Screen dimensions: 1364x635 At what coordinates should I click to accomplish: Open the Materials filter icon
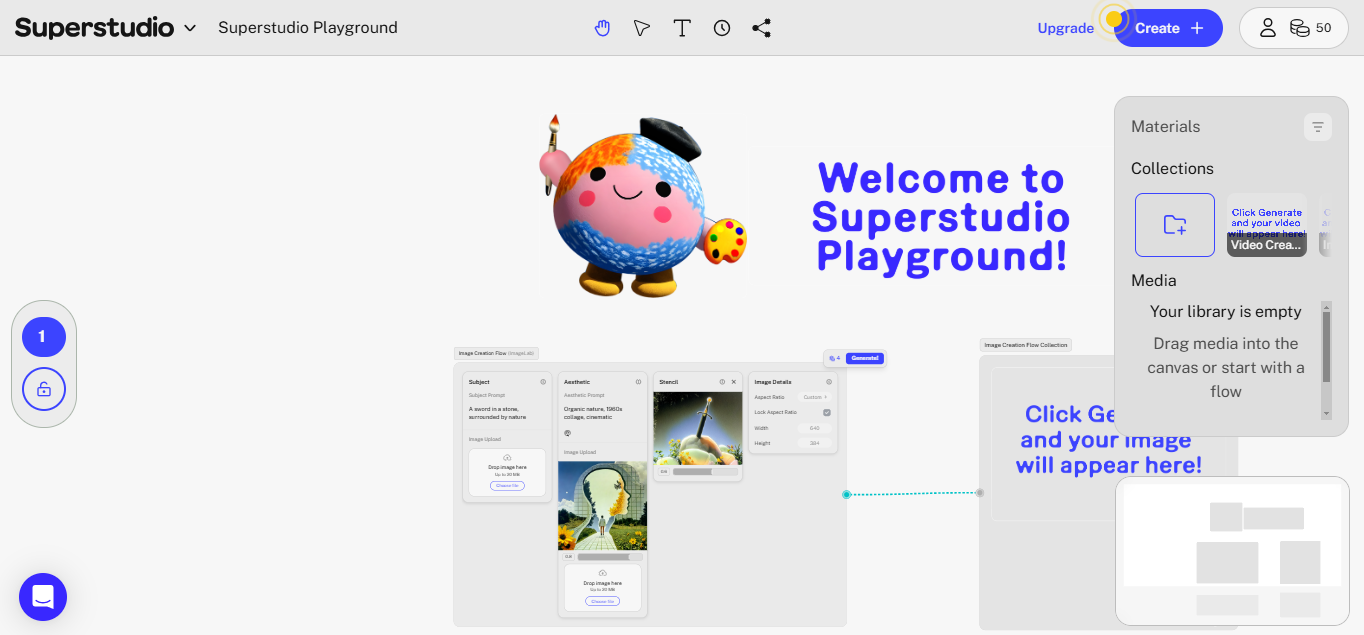[1318, 127]
